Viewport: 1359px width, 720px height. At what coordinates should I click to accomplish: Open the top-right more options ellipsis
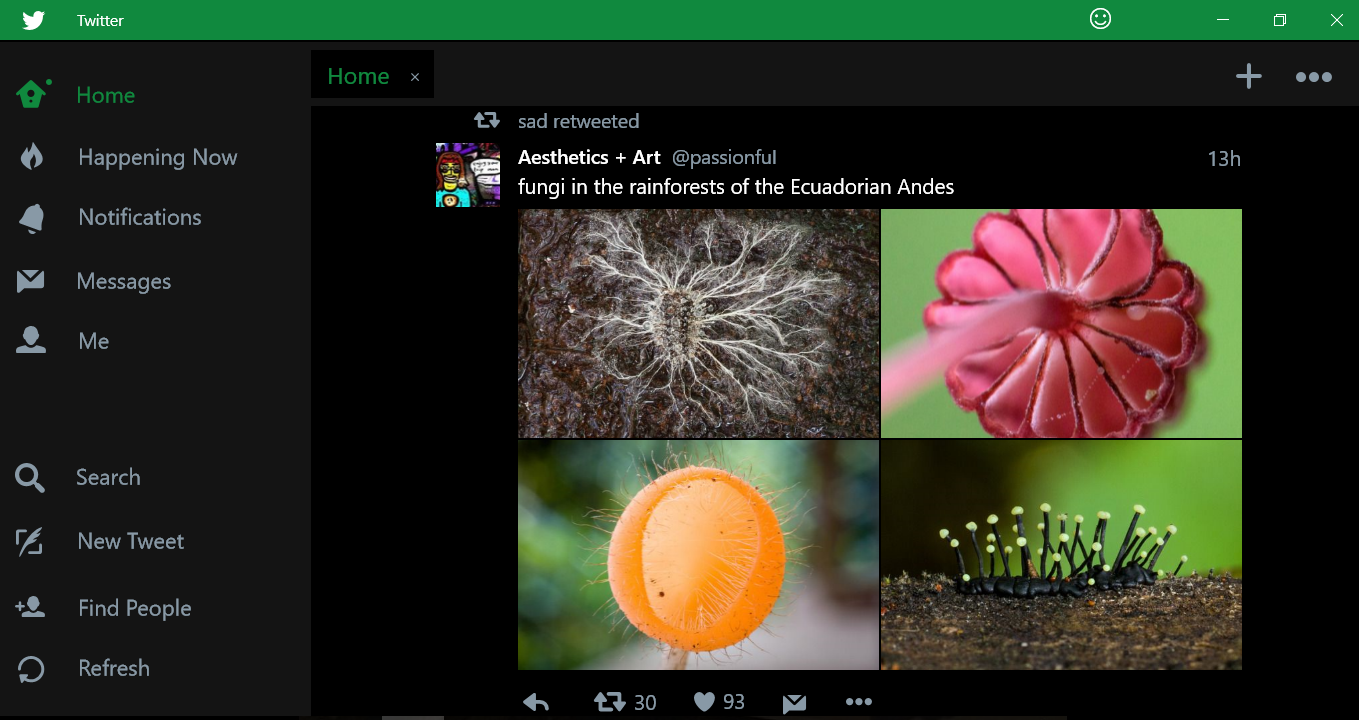pyautogui.click(x=1313, y=77)
